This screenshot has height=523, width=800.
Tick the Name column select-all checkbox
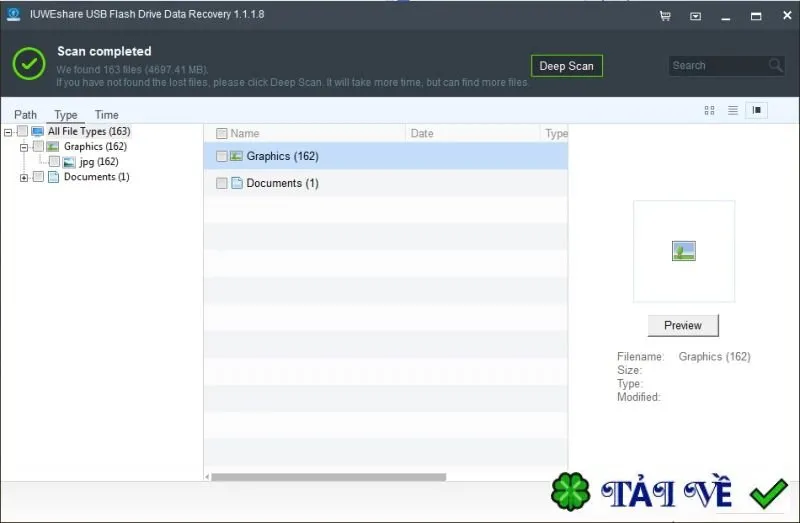coord(221,134)
